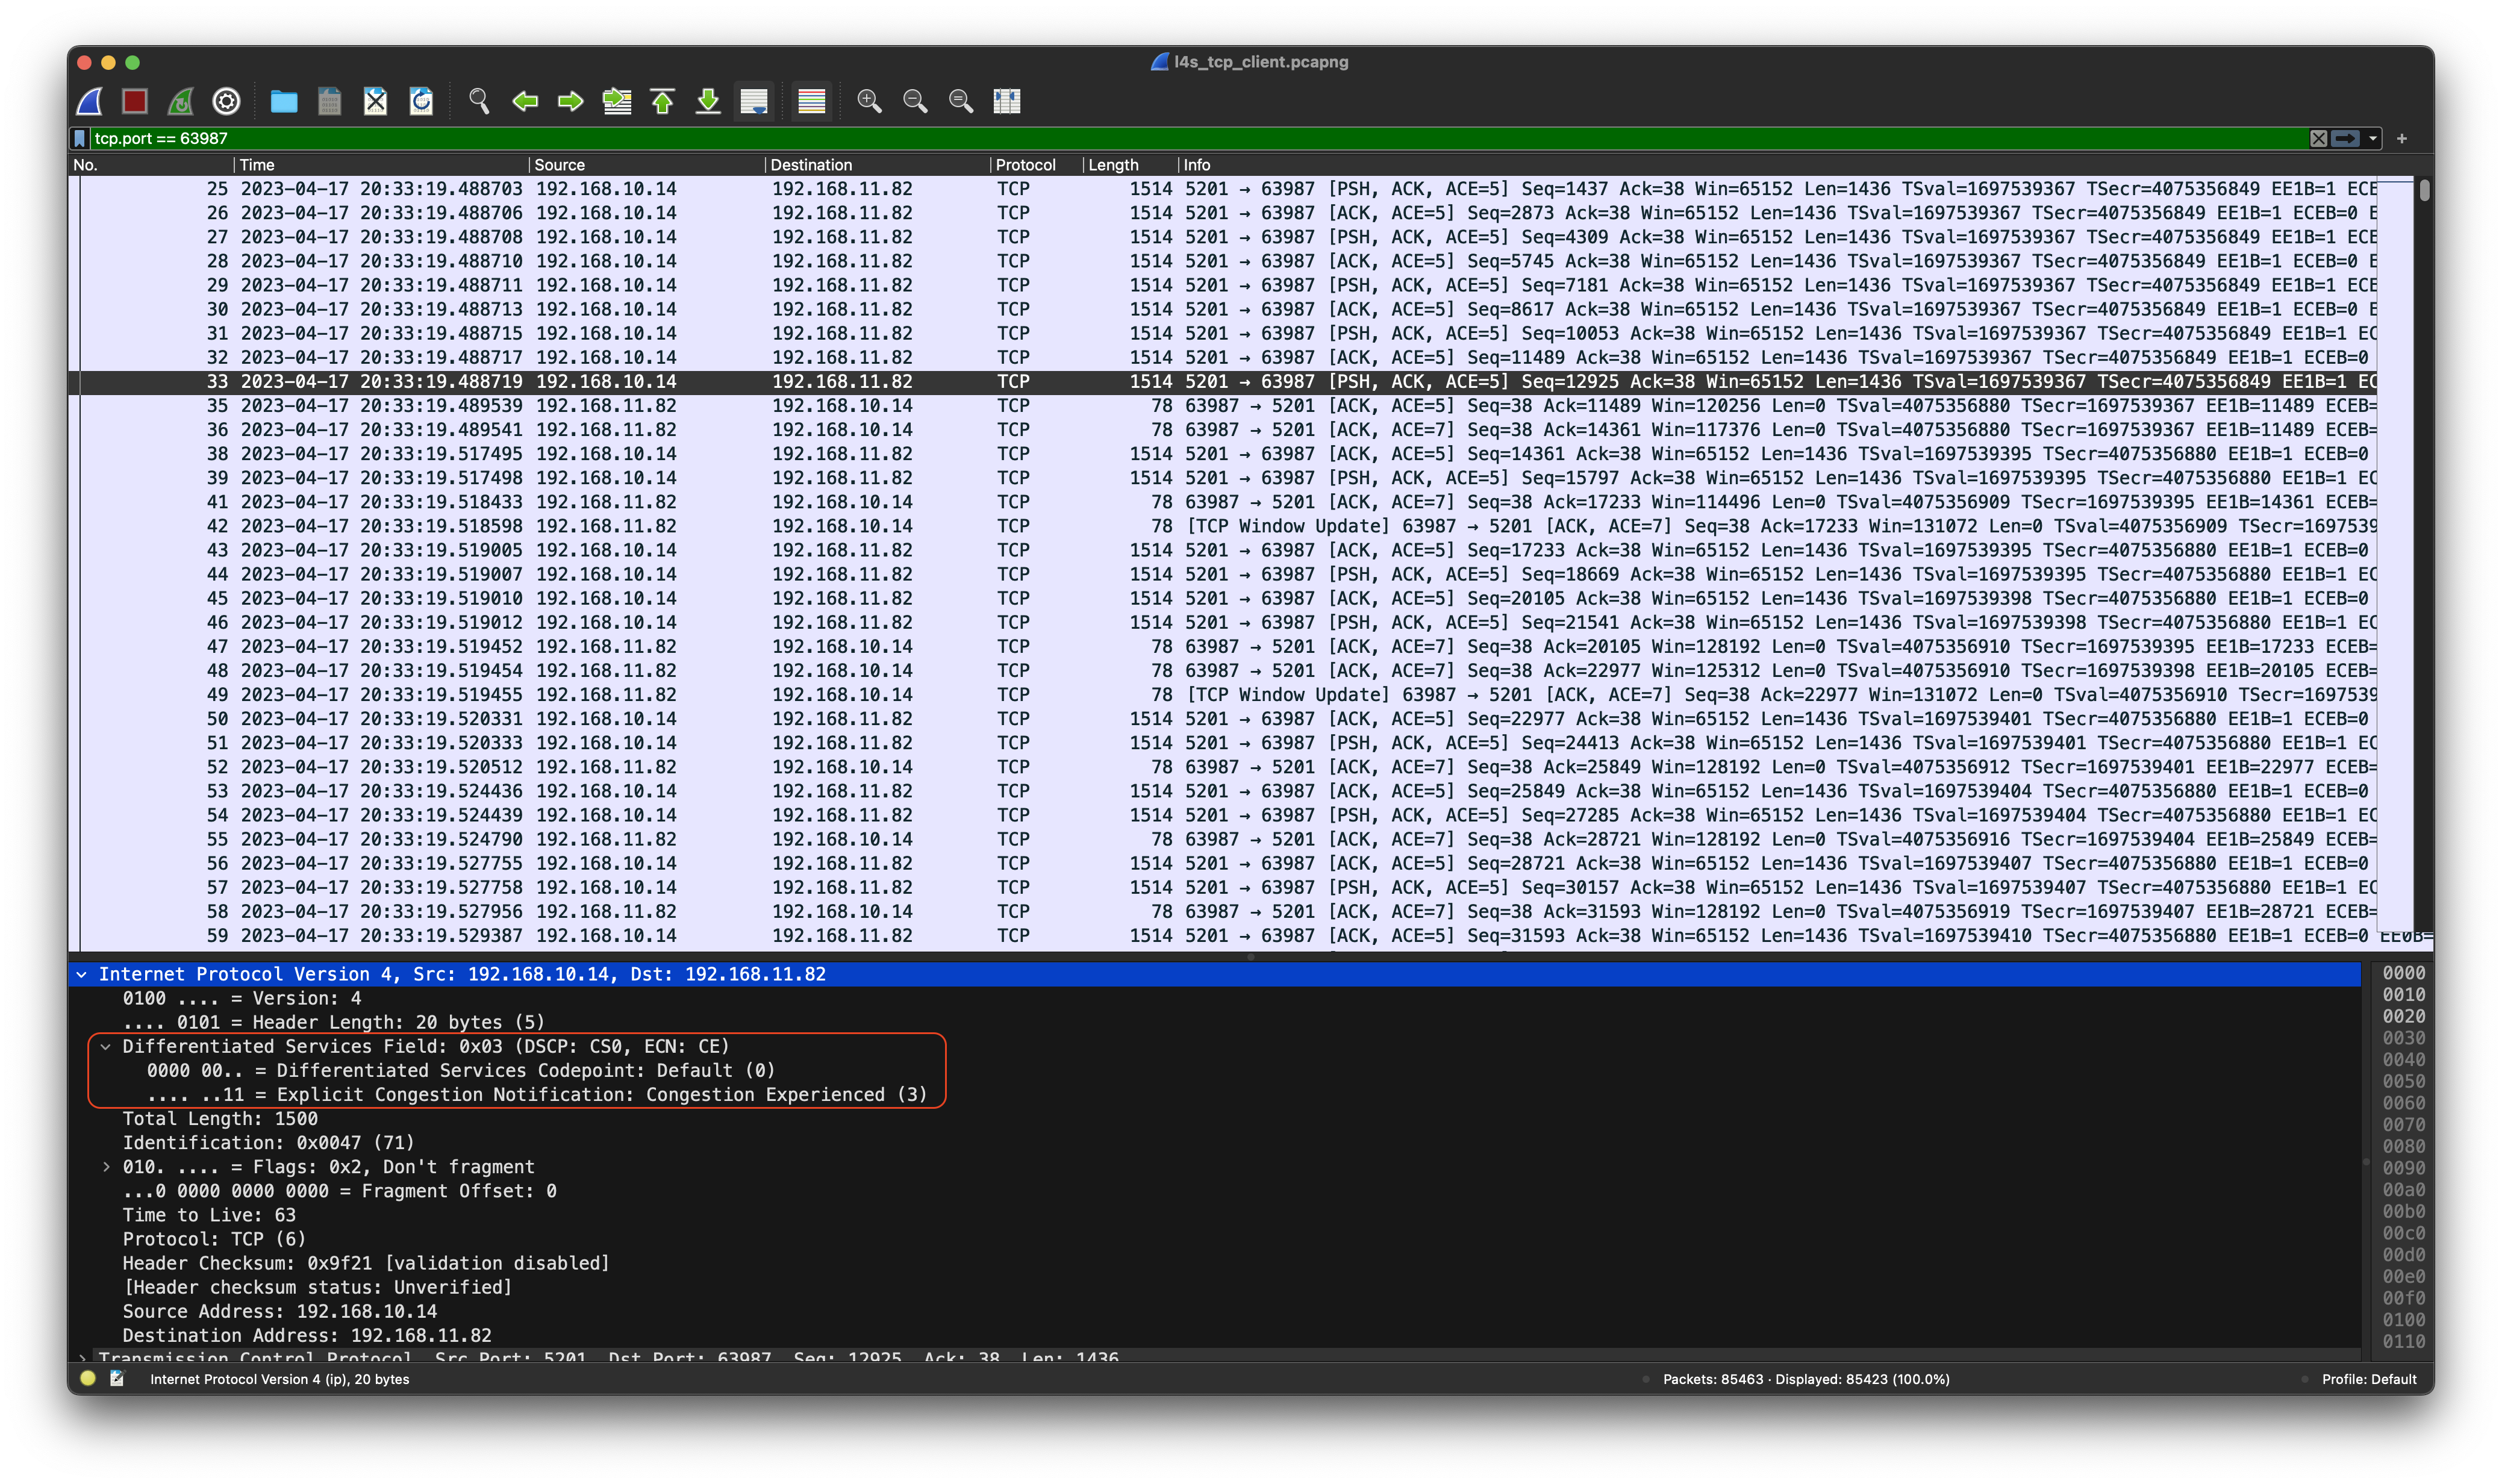This screenshot has height=1484, width=2502.
Task: Go to a specific packet number
Action: (617, 101)
